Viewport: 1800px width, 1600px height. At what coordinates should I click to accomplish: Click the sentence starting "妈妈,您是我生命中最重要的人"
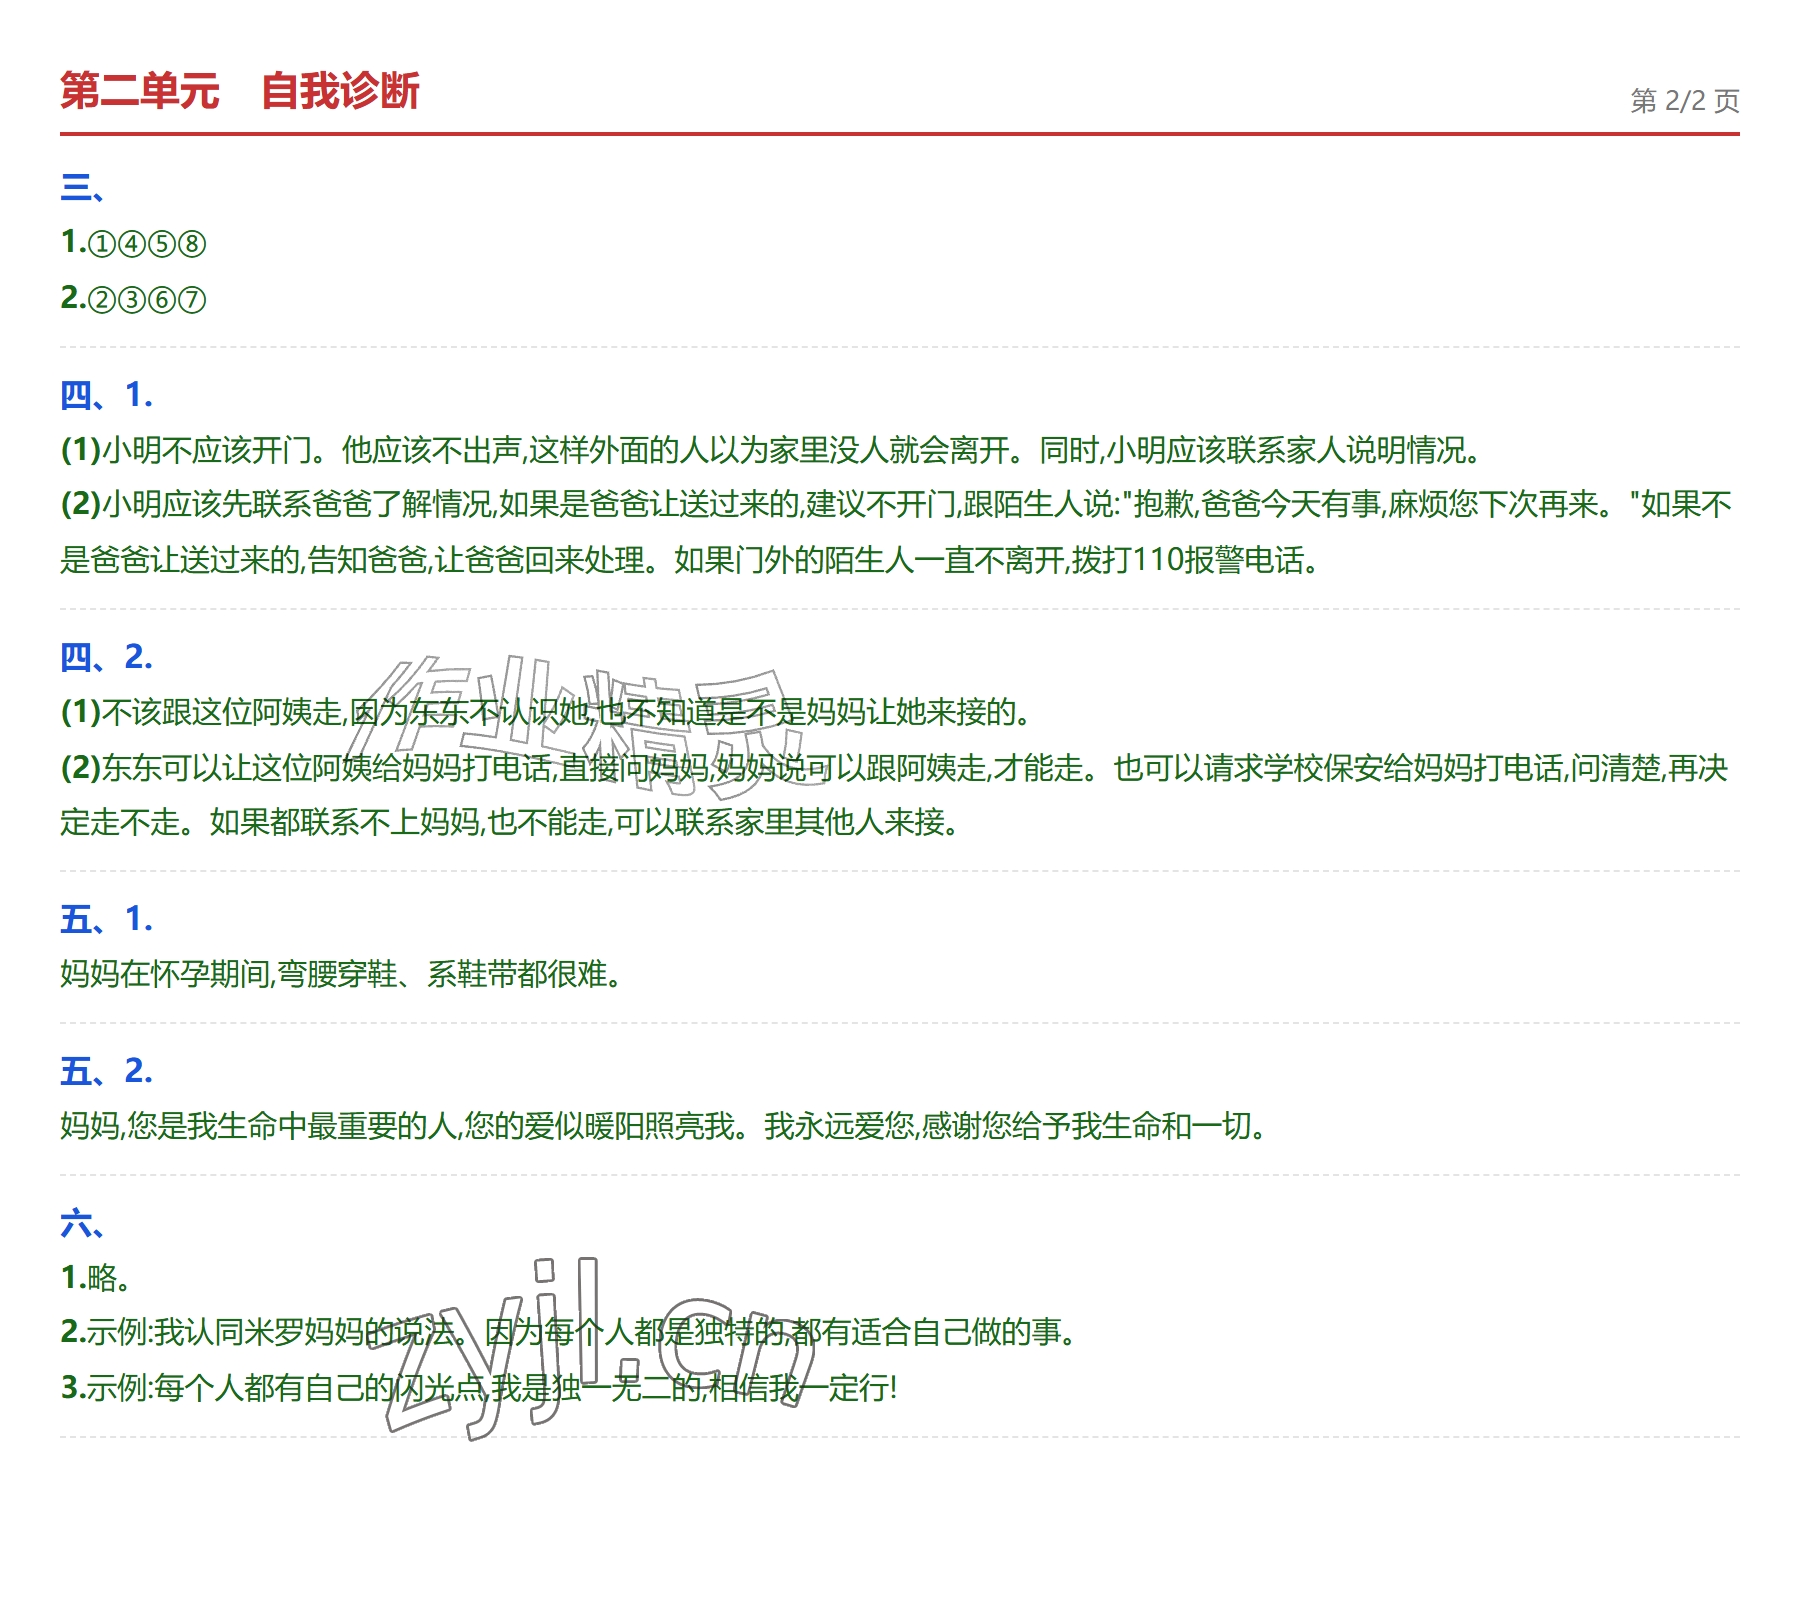[x=664, y=1126]
